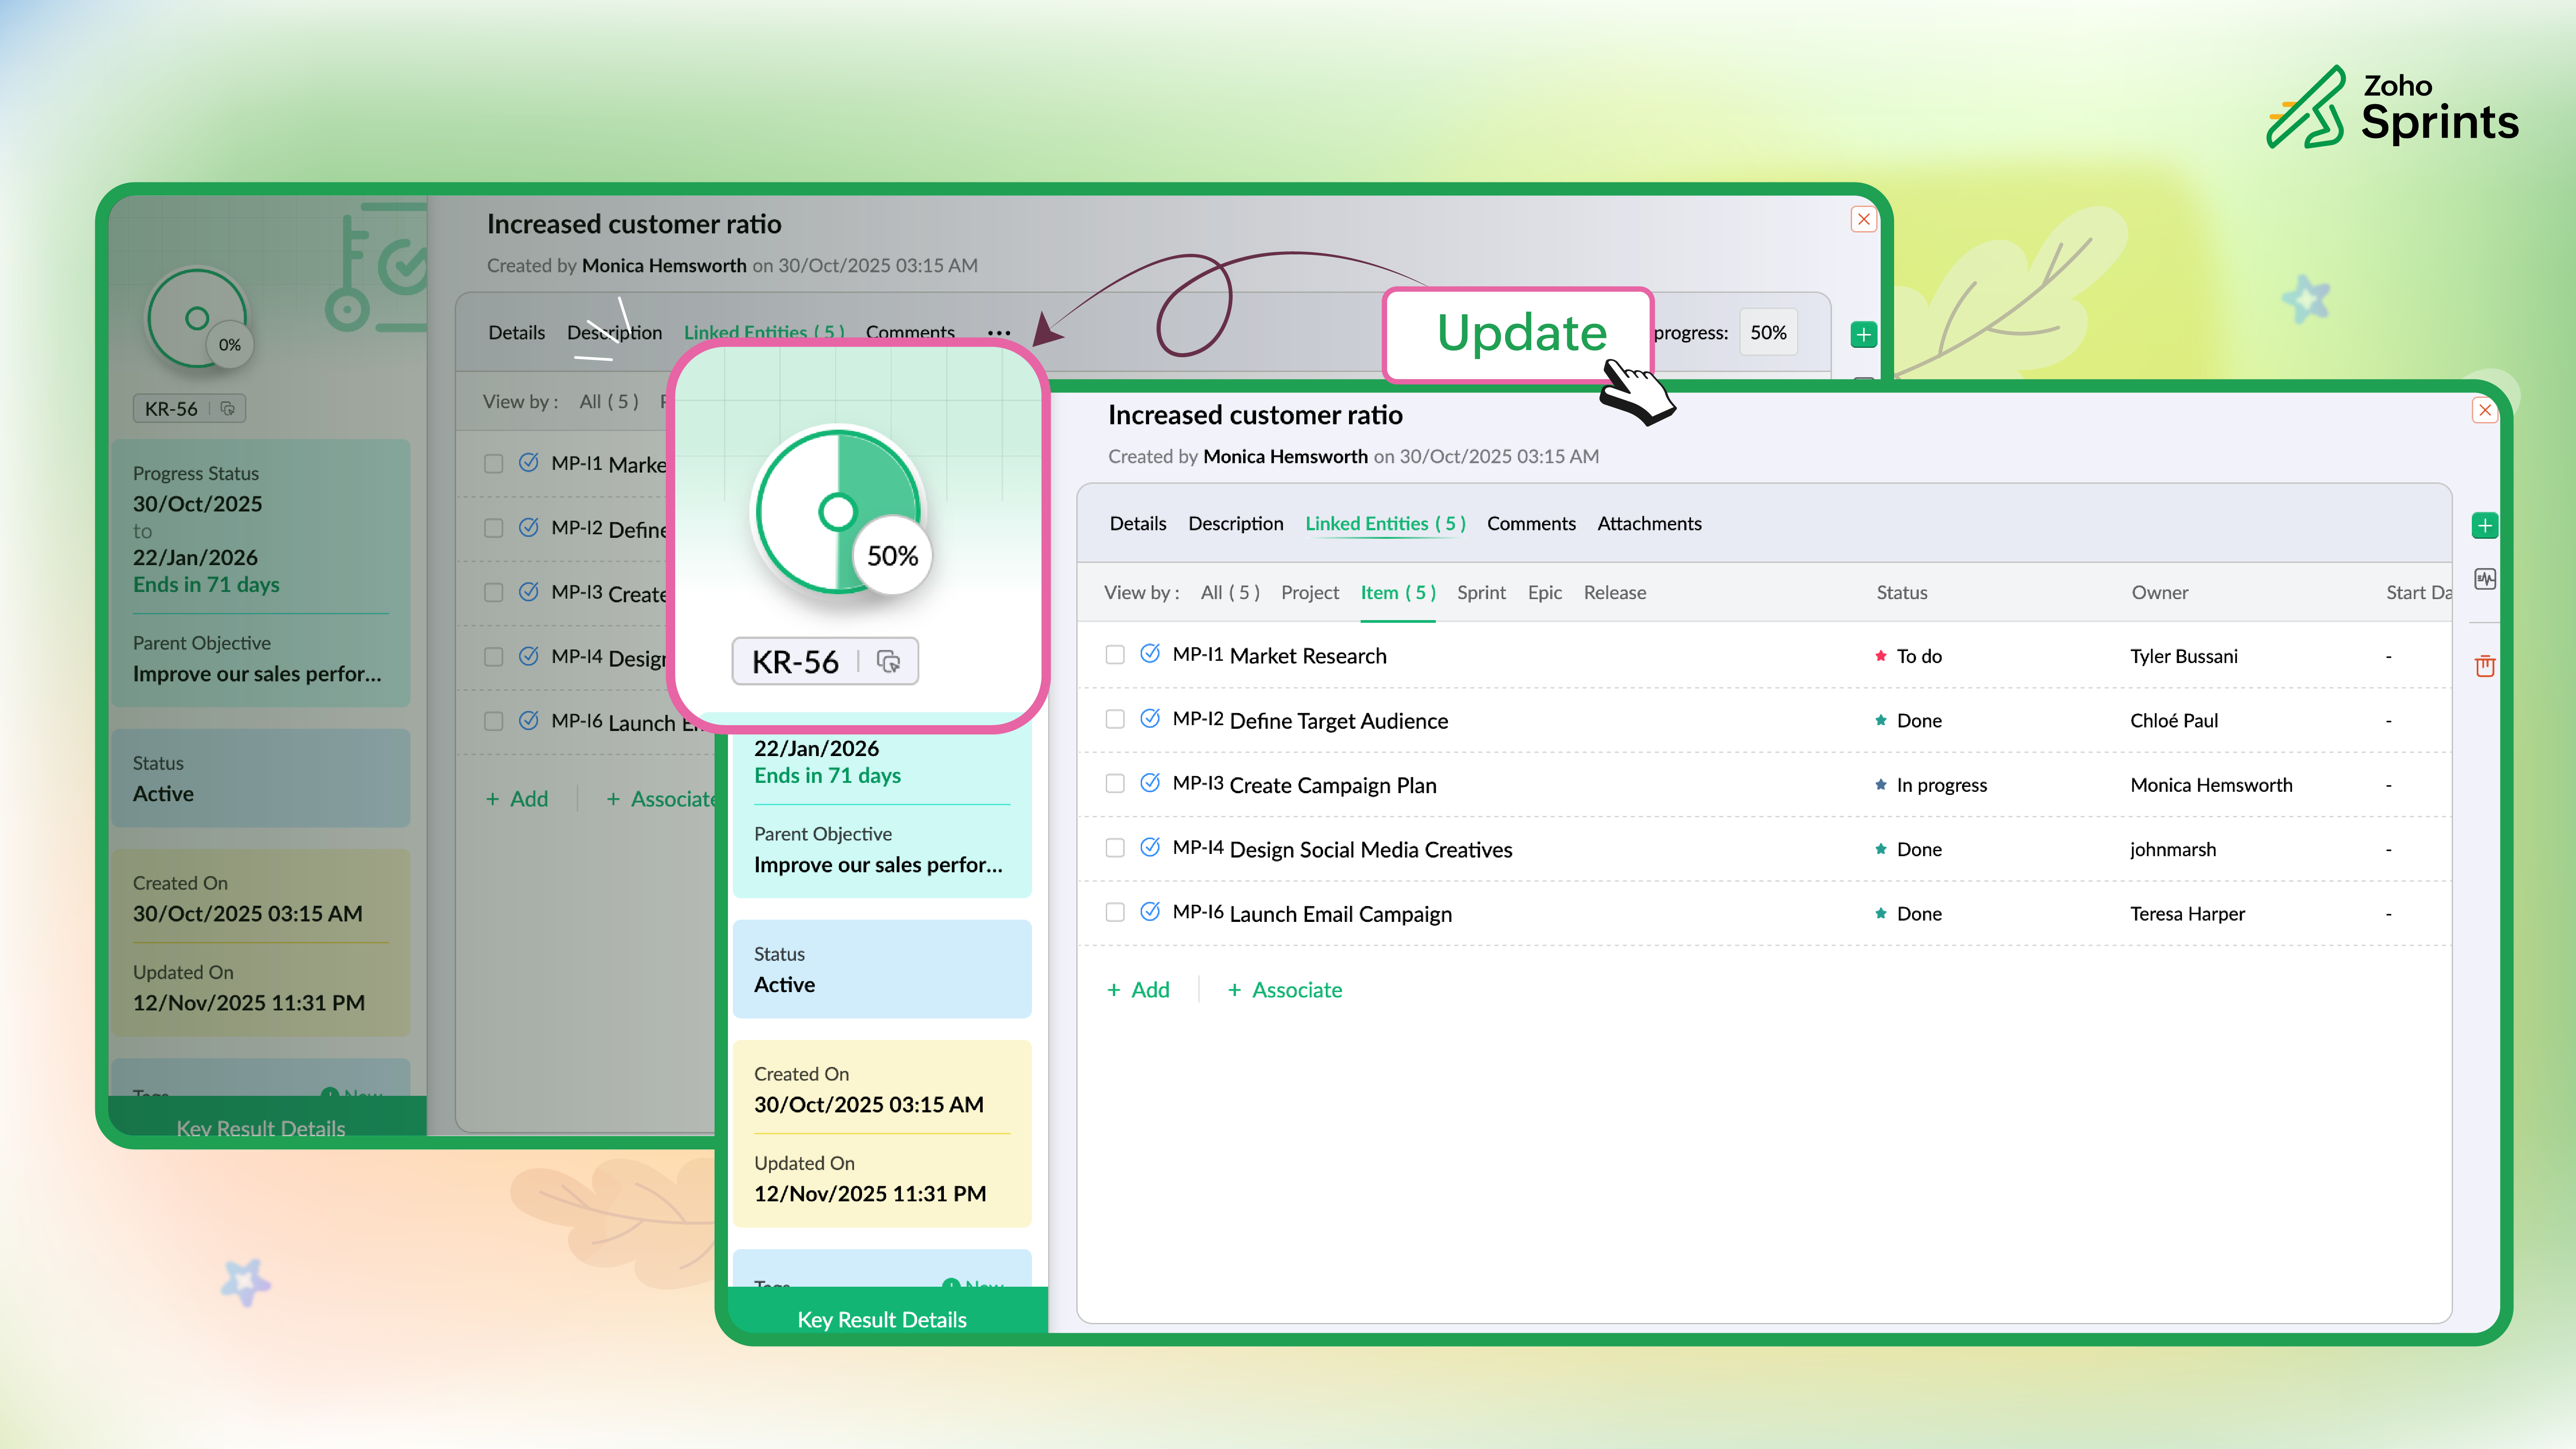
Task: Switch to the Comments tab
Action: tap(1530, 523)
